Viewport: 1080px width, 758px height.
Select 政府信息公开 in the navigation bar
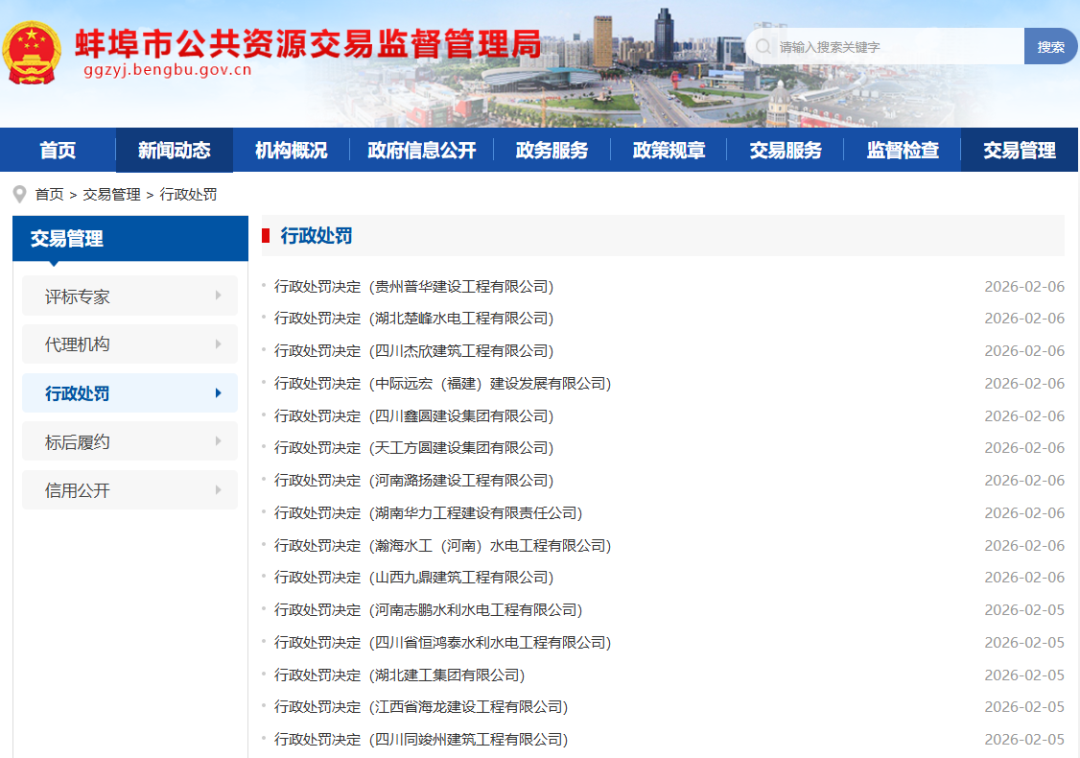coord(421,150)
